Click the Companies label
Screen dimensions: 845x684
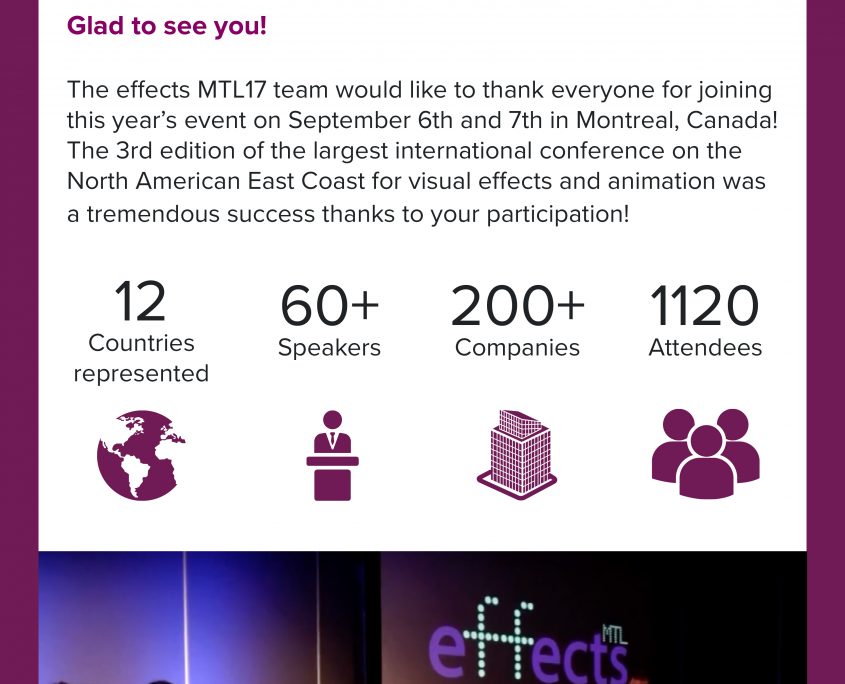click(517, 348)
